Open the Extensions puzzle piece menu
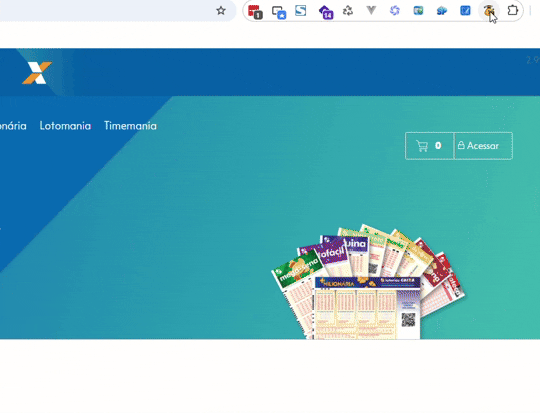Image resolution: width=540 pixels, height=413 pixels. coord(512,11)
